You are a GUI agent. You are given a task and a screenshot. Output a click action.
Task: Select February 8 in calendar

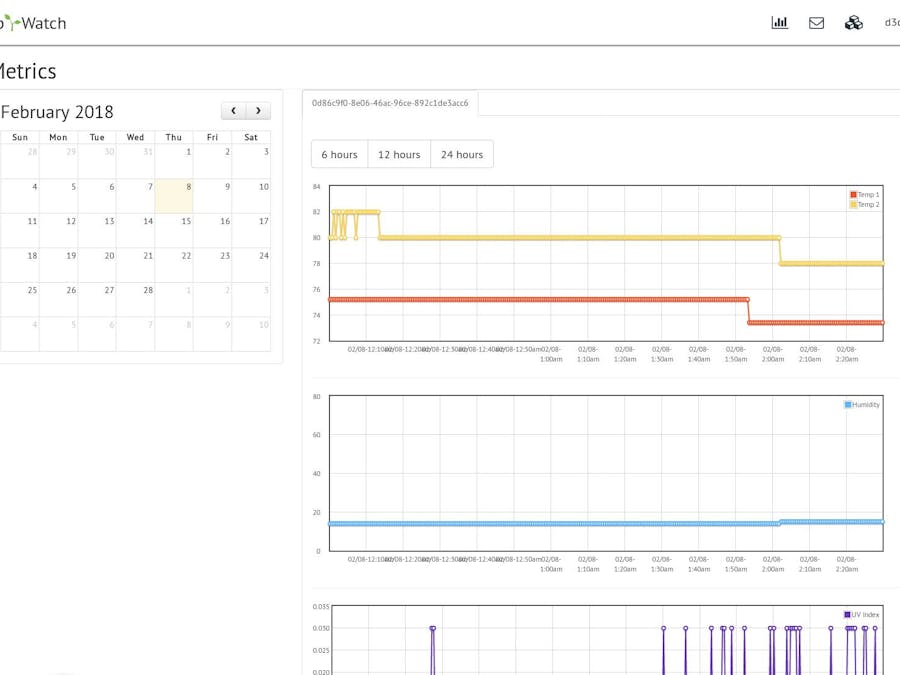click(x=174, y=196)
